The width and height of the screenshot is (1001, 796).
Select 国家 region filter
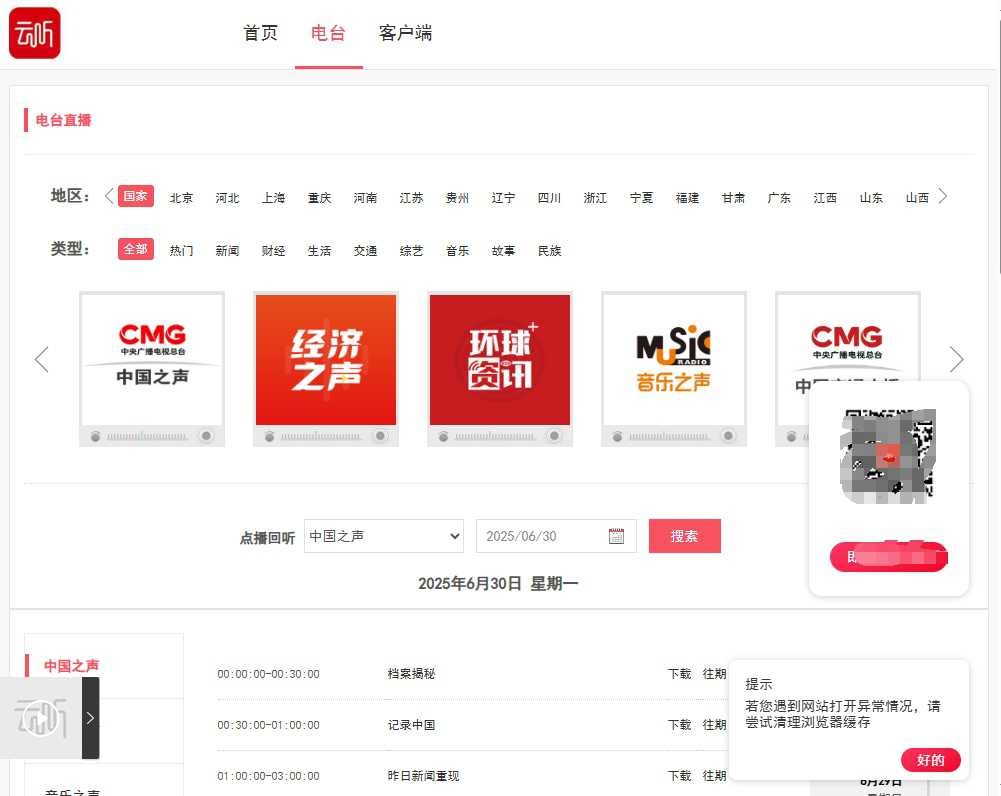click(136, 196)
